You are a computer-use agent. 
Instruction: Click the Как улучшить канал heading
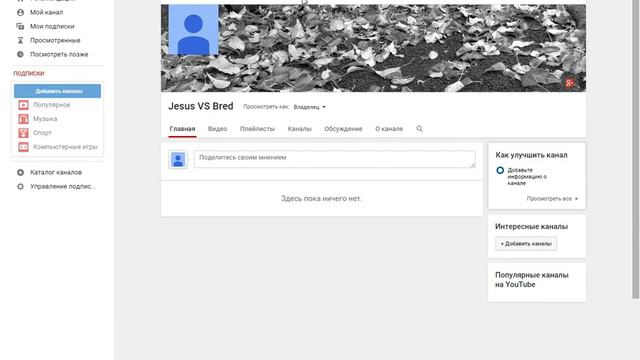coord(531,155)
